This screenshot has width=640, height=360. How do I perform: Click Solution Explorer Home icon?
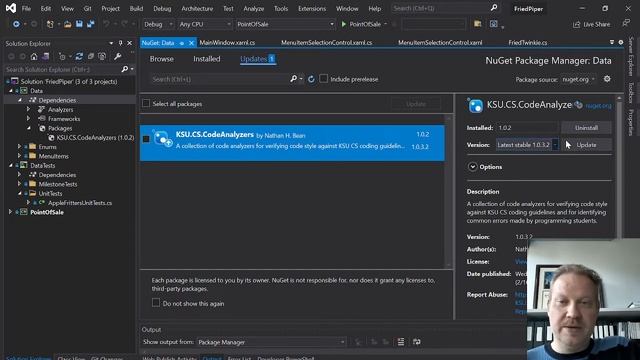[34, 56]
